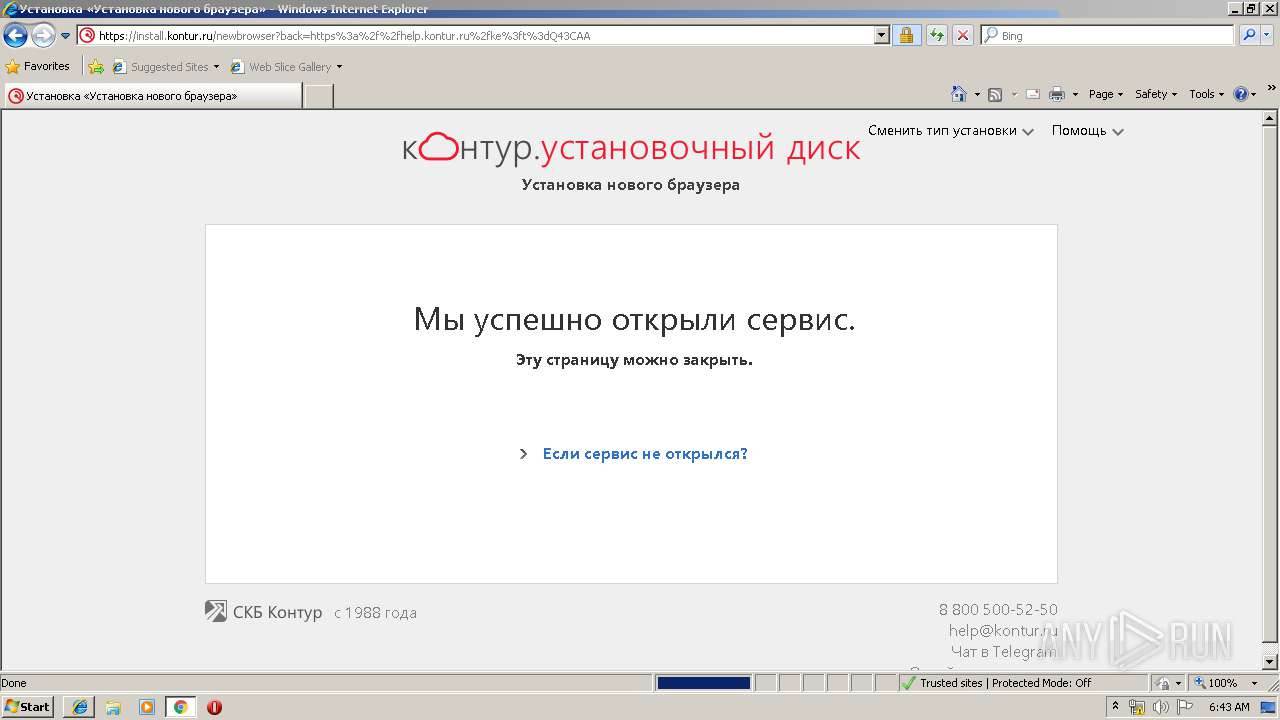Open the Safety menu
The height and width of the screenshot is (720, 1280).
[1155, 94]
